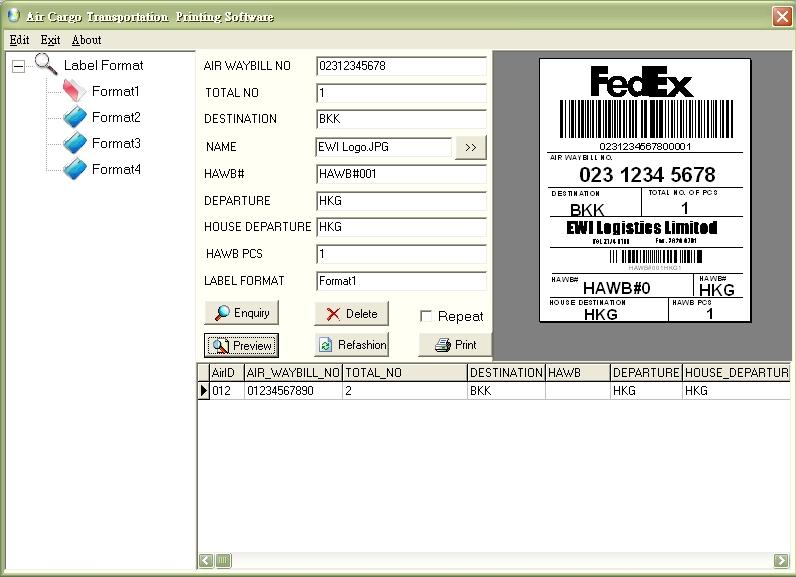Open the Edit menu
This screenshot has width=796, height=577.
click(x=19, y=40)
